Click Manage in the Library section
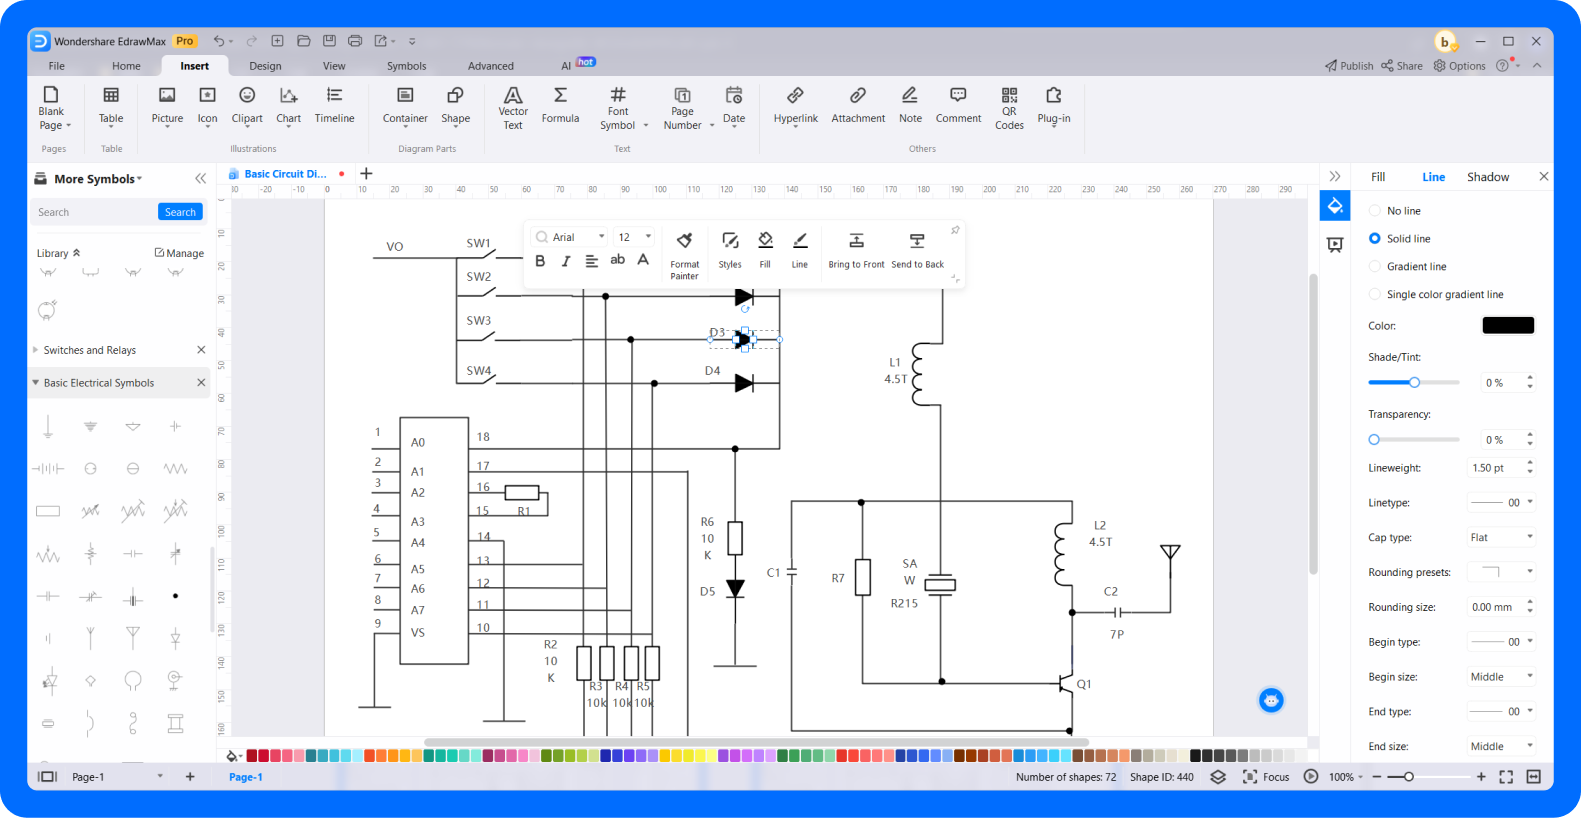Screen dimensions: 1581x818 click(x=179, y=253)
